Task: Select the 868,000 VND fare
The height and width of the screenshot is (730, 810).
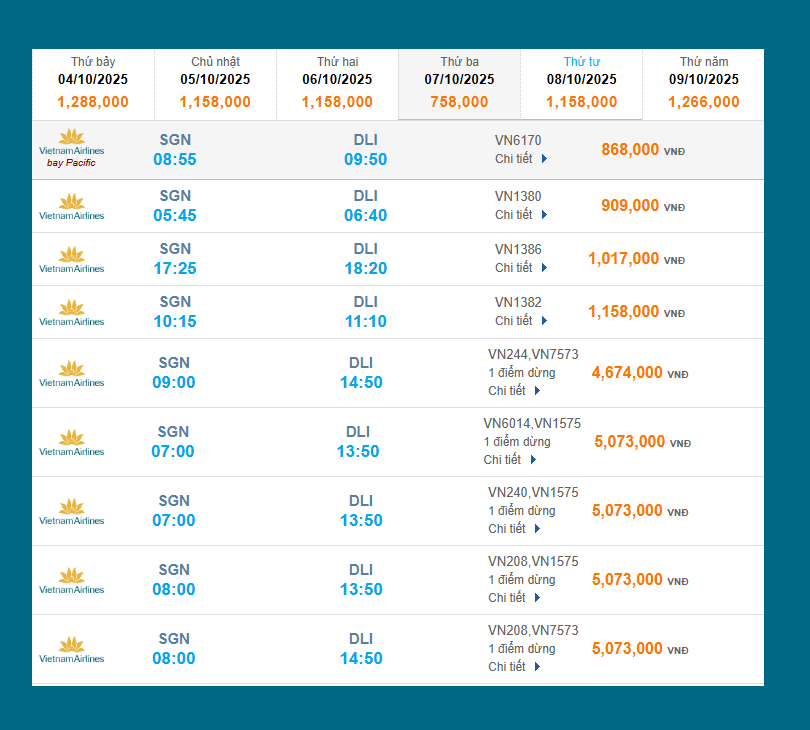Action: coord(630,150)
